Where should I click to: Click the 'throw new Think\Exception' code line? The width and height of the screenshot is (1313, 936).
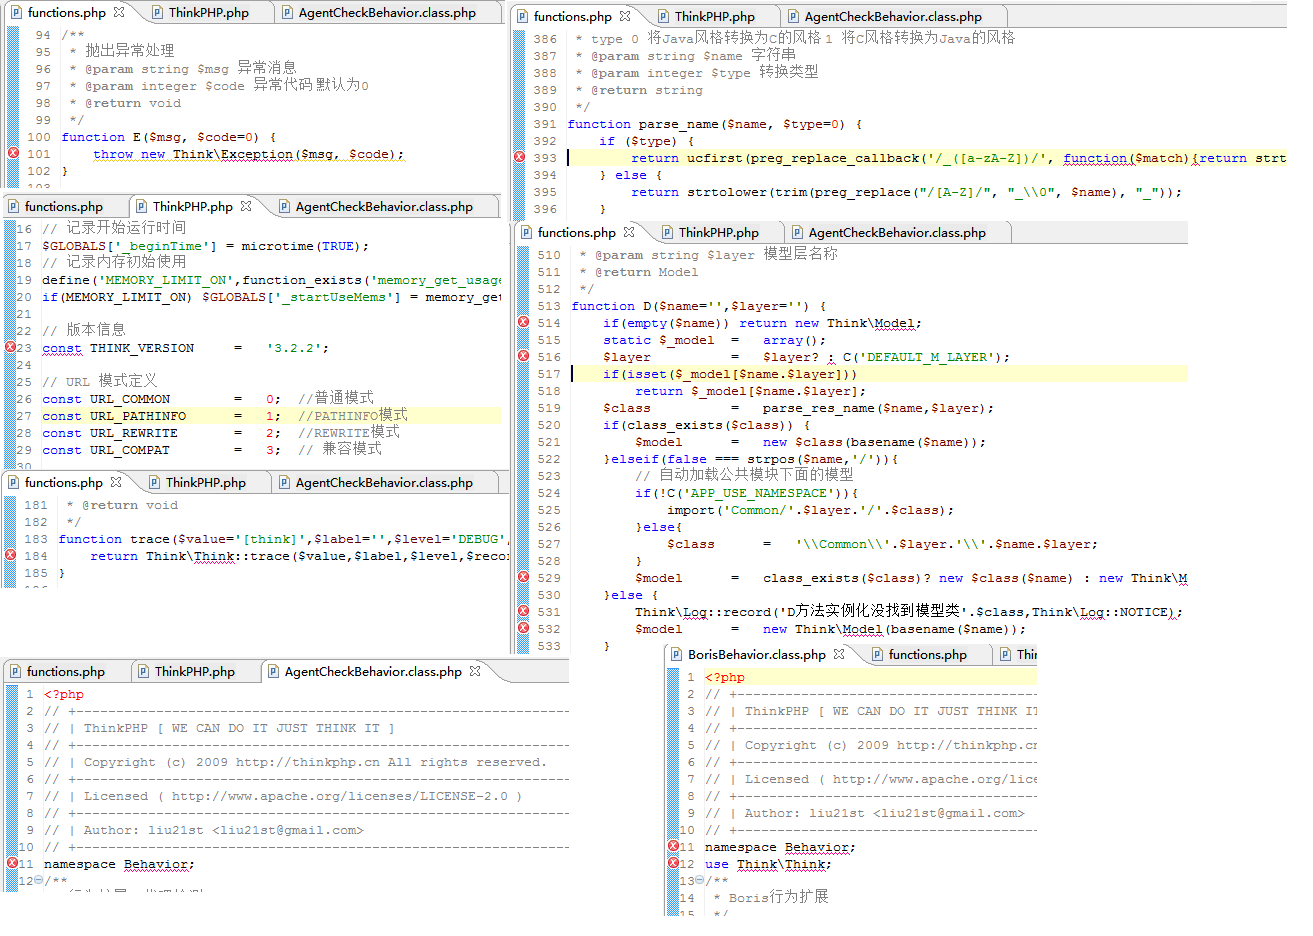249,154
